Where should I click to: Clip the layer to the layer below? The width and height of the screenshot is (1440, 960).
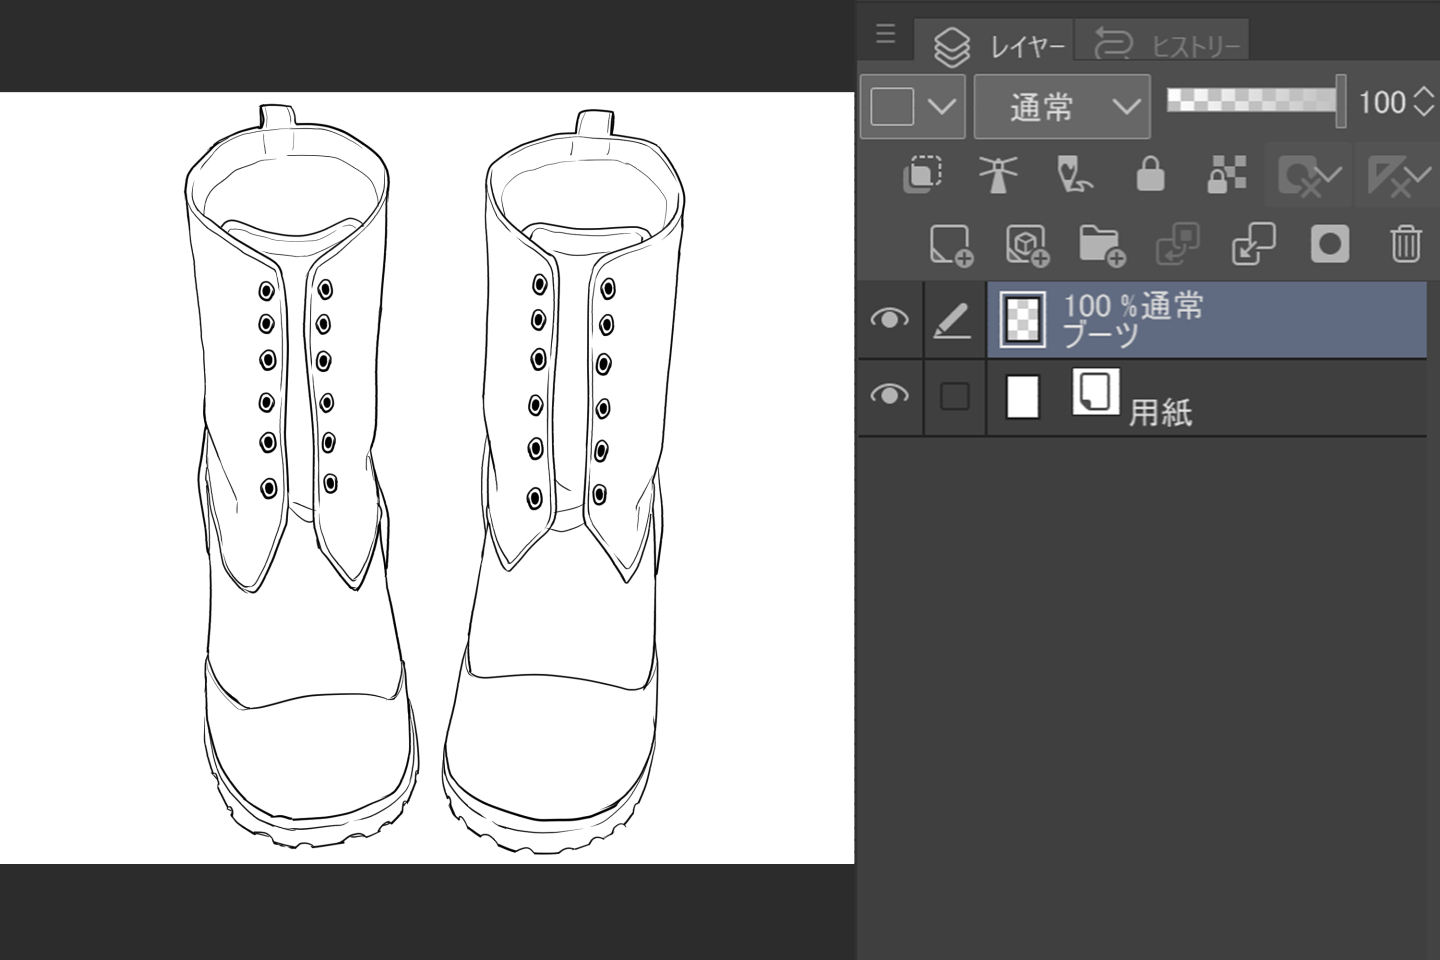point(923,174)
